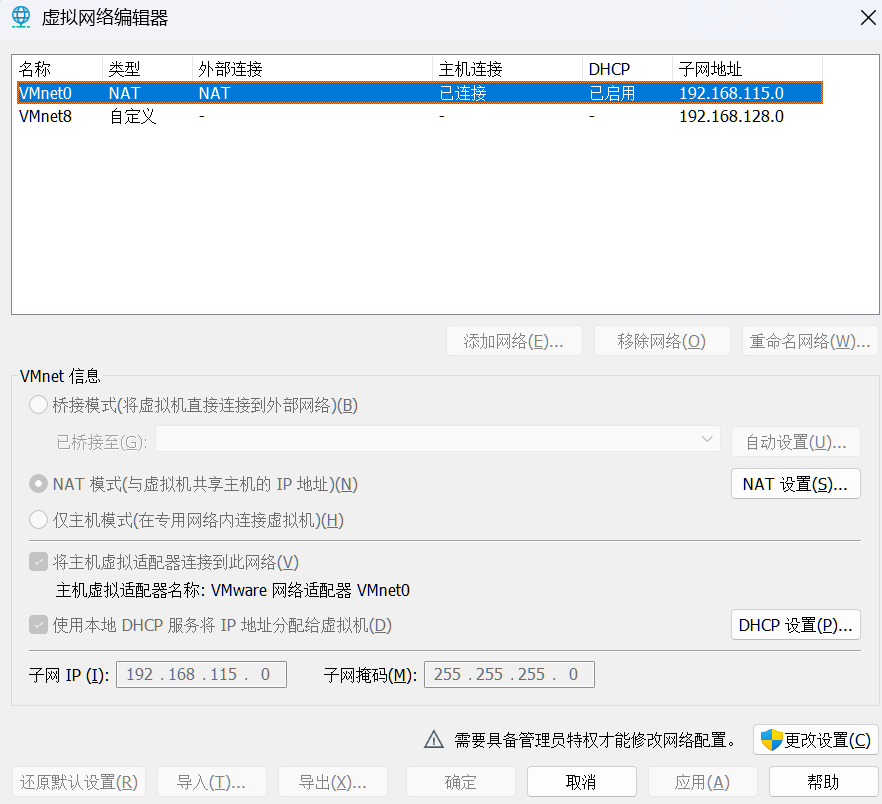882x804 pixels.
Task: Open 帮助 help button
Action: pos(824,781)
